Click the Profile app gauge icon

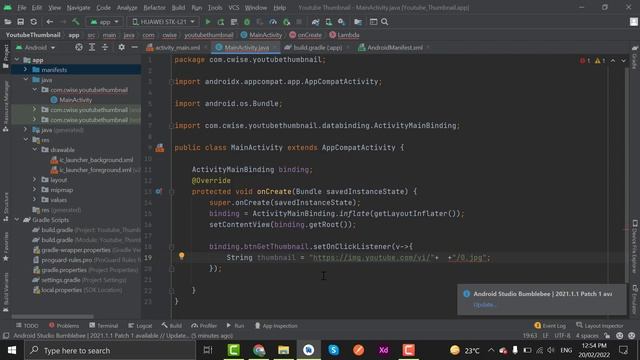point(273,22)
